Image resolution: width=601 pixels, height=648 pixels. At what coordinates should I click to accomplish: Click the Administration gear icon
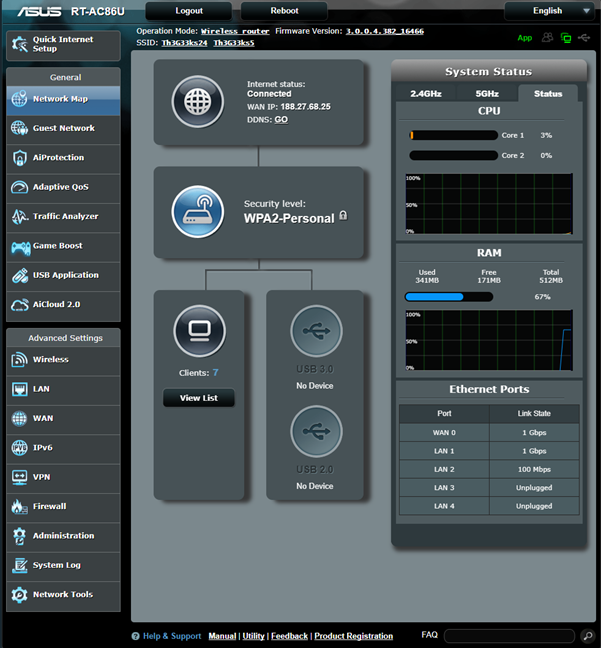coord(19,536)
